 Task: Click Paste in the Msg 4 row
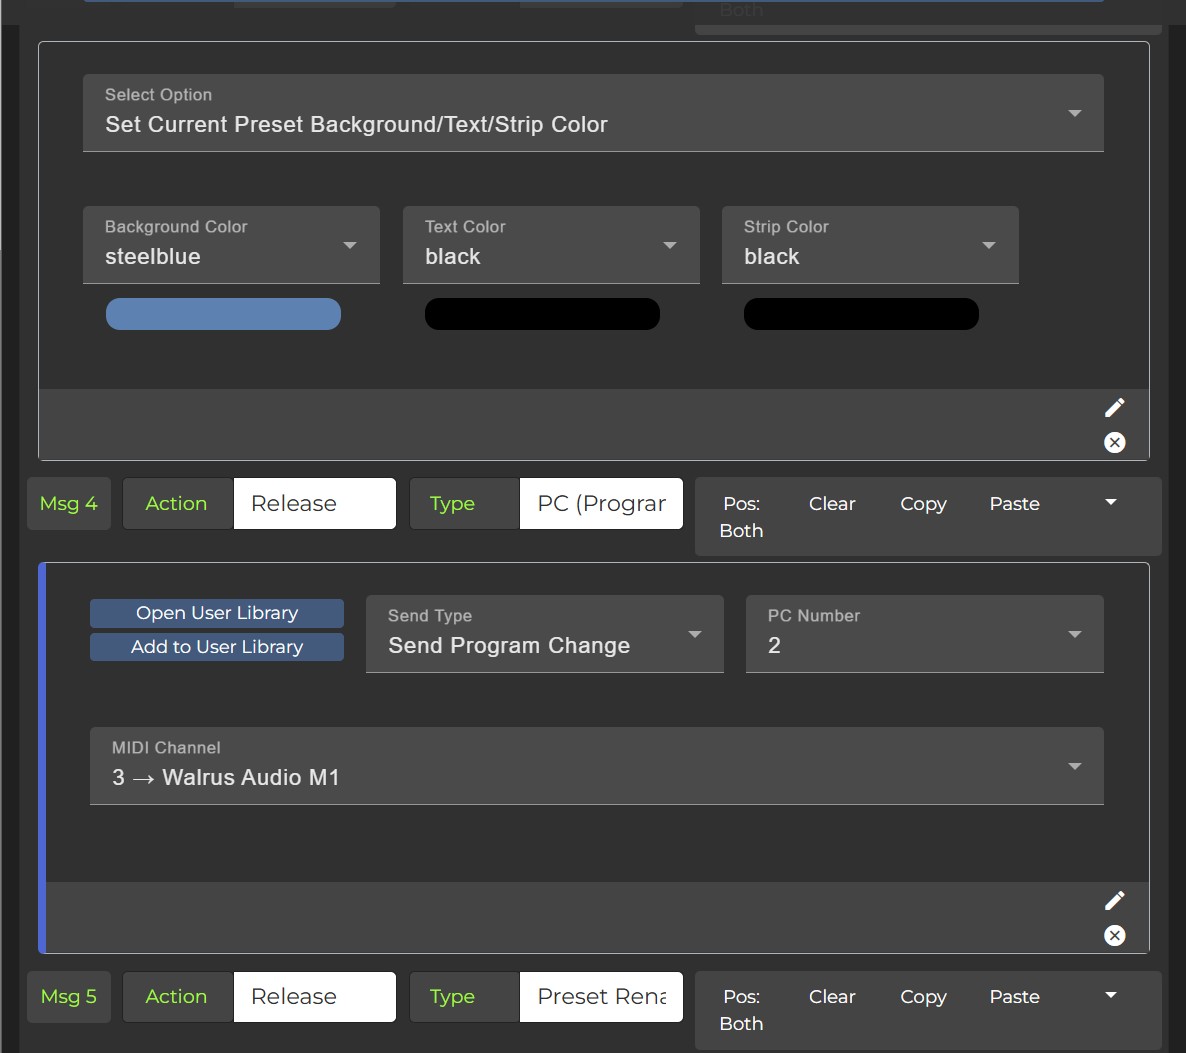click(x=1014, y=504)
